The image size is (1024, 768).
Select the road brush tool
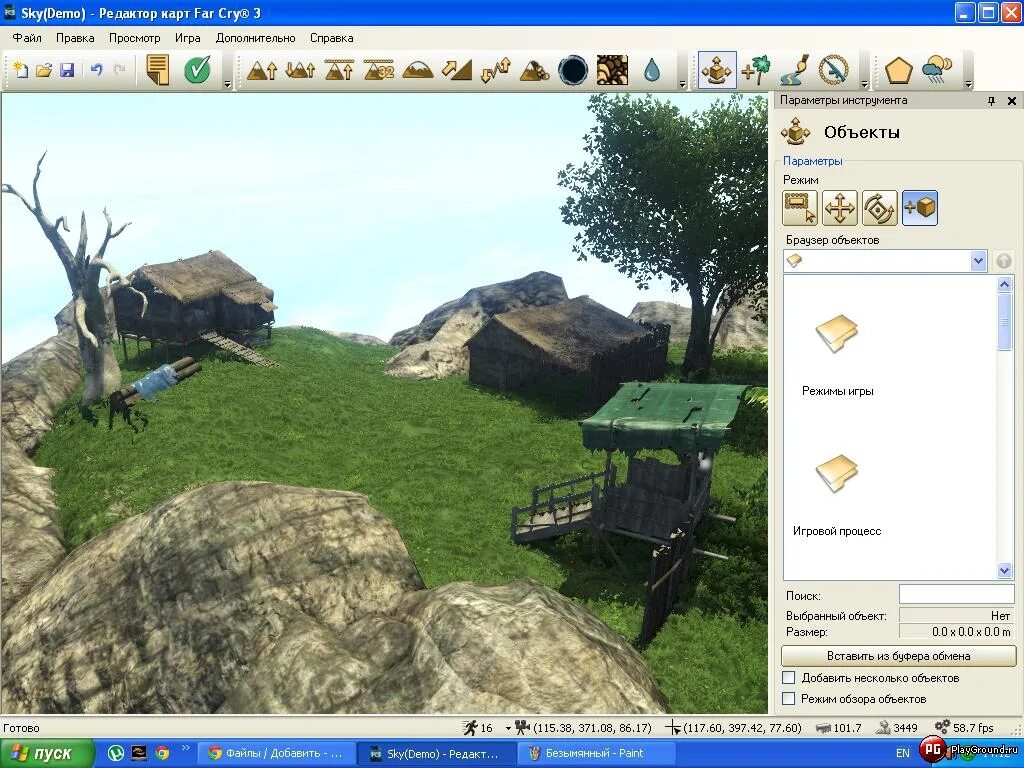795,70
